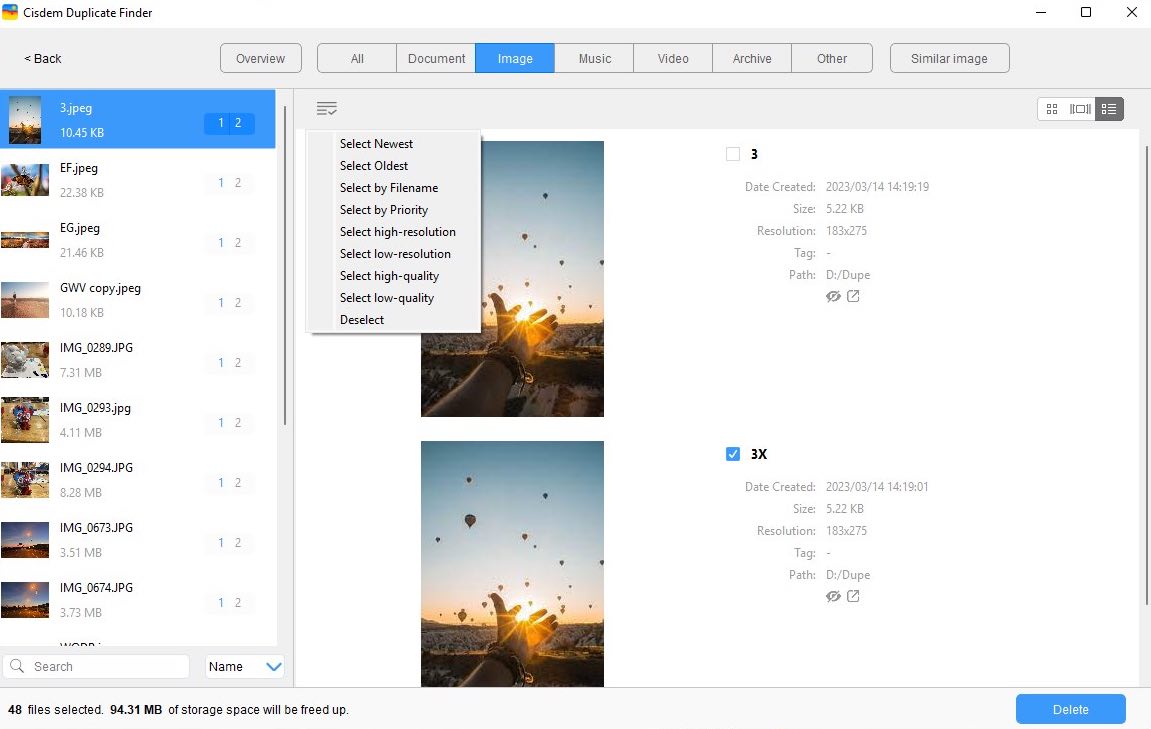The image size is (1151, 729).
Task: Click the 94.31 MB freed space text
Action: (x=136, y=709)
